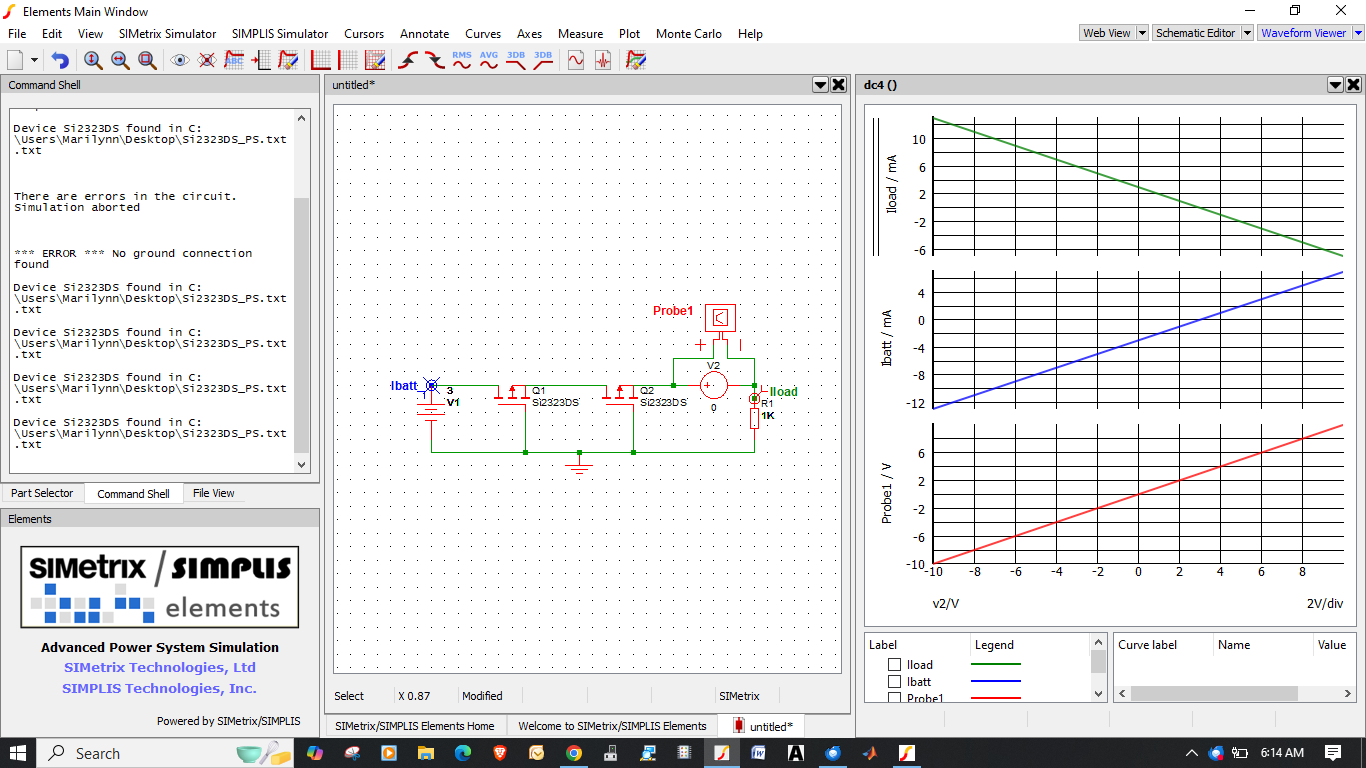Open the dropdown arrow beside New document icon
This screenshot has height=768, width=1366.
34,60
